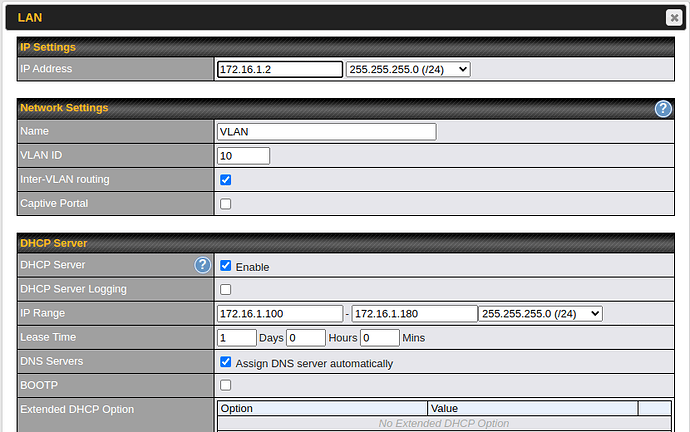Screen dimensions: 690x432
Task: Close the LAN dialog window
Action: coord(674,17)
